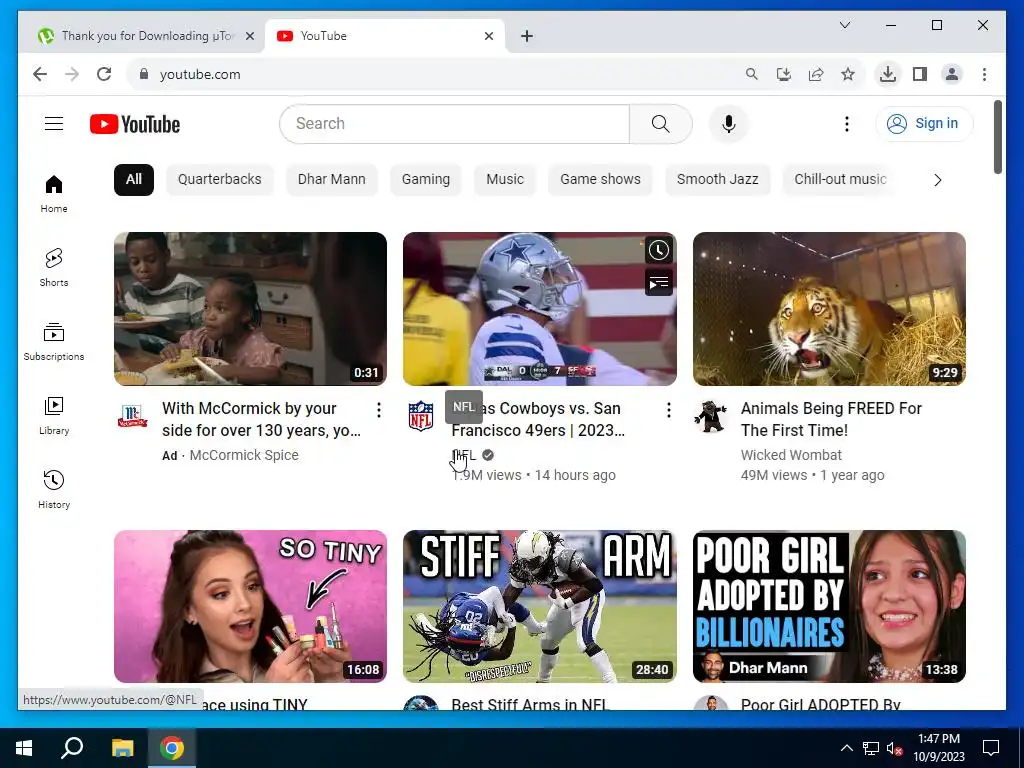Open Shorts in the sidebar
1024x768 pixels.
54,268
